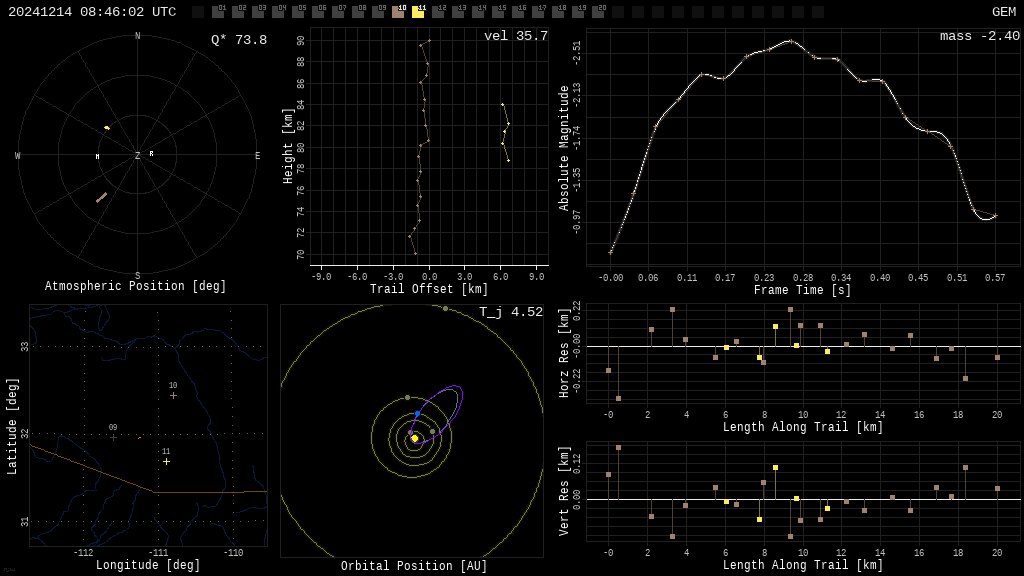Select station box 03 in top bar

coord(258,12)
